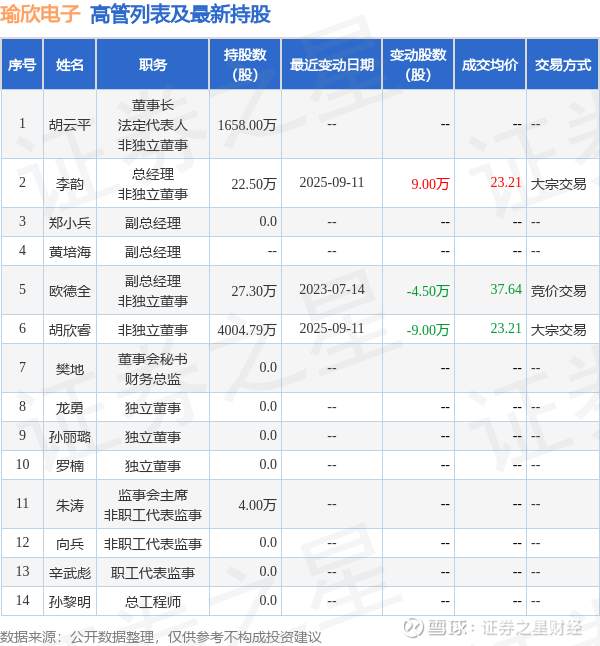Select the name 龙勇
The height and width of the screenshot is (646, 600).
click(70, 408)
